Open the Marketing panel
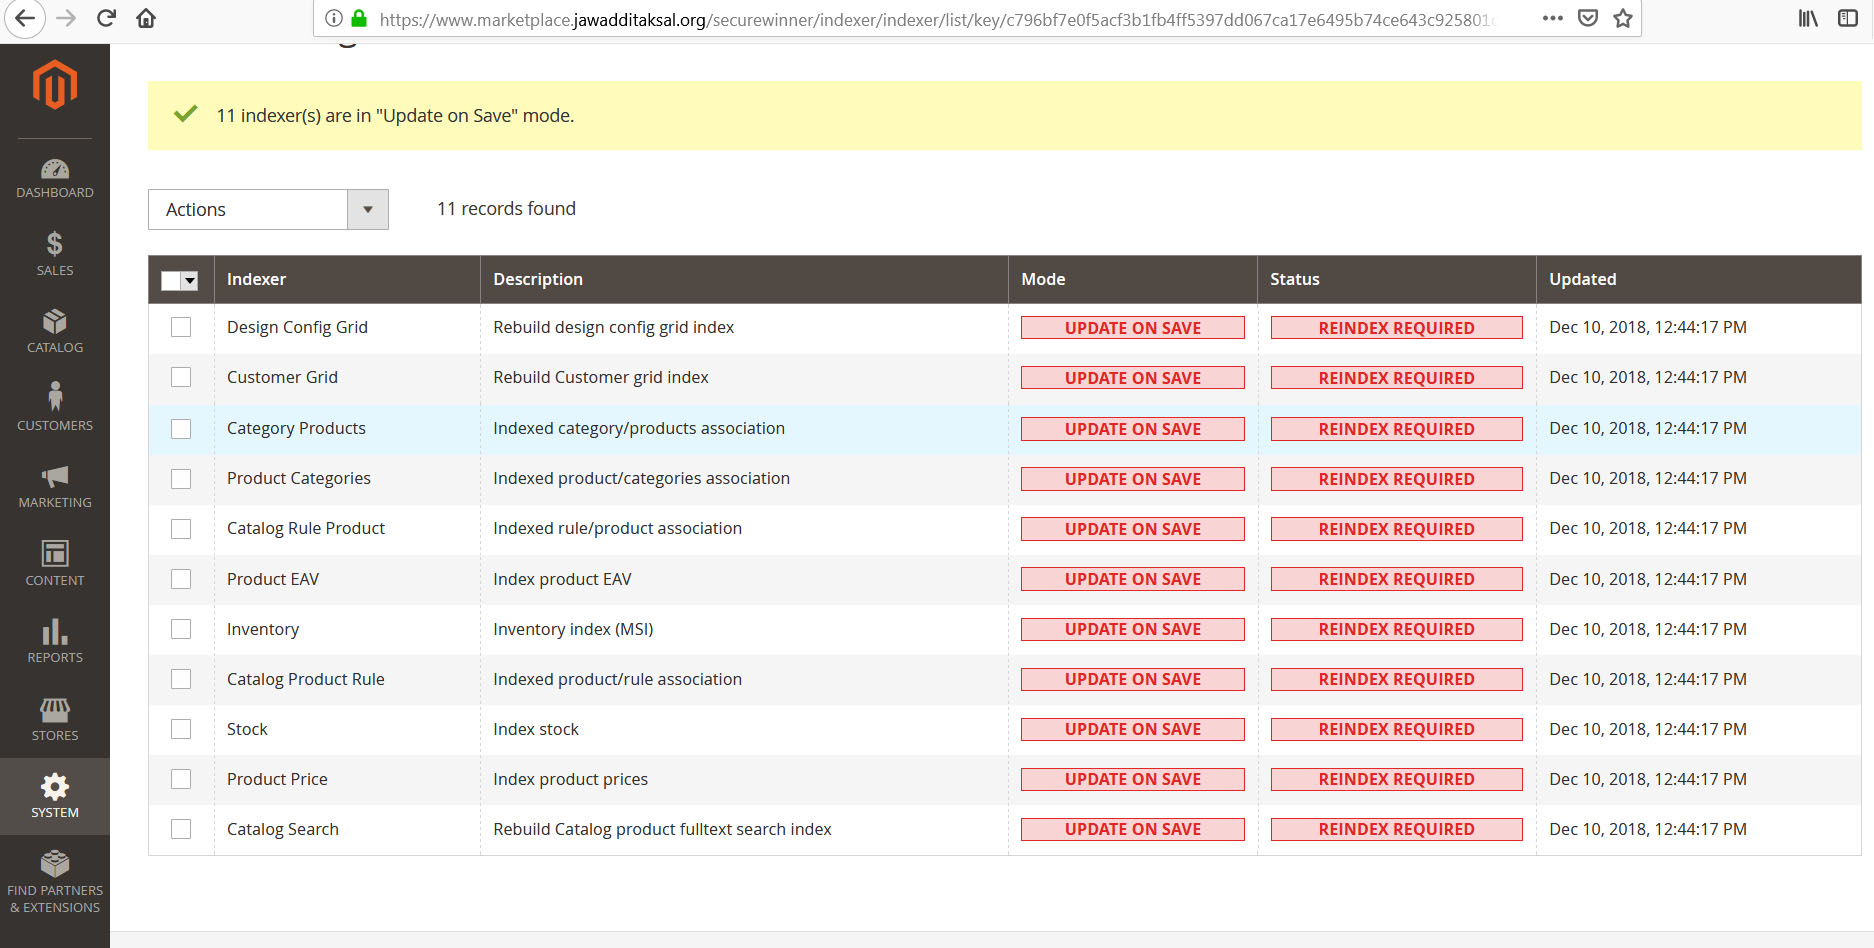The height and width of the screenshot is (948, 1874). coord(55,486)
